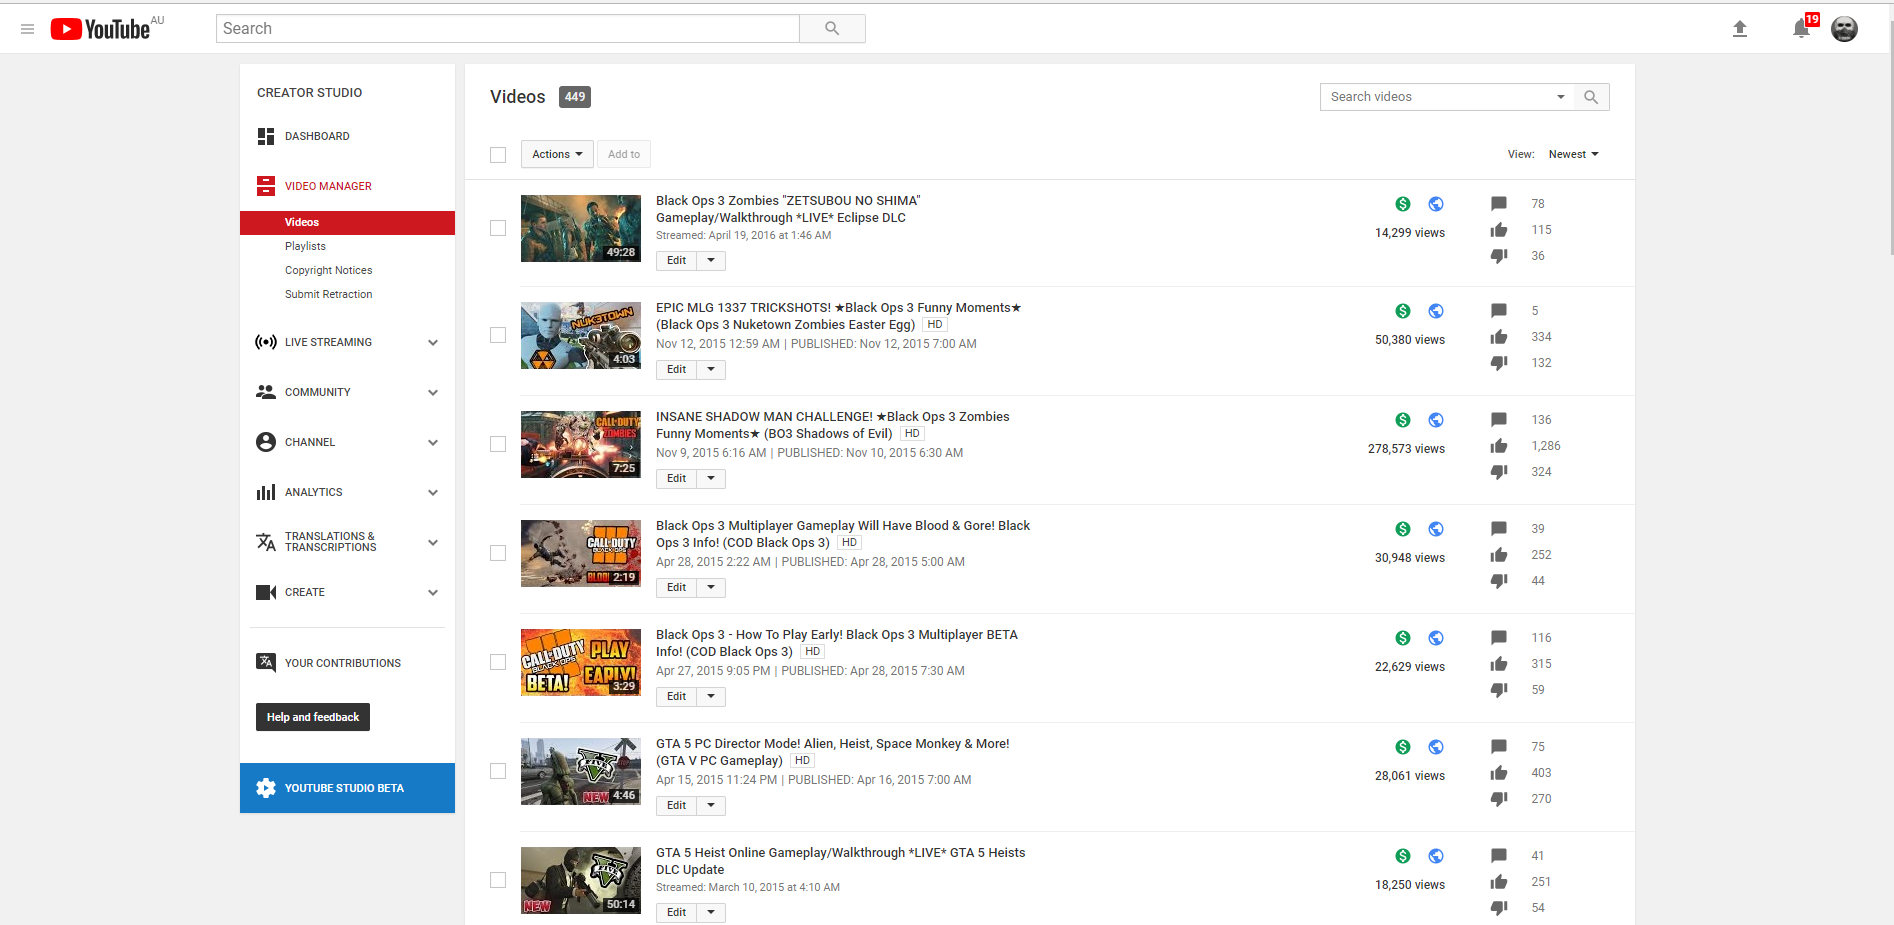Expand the Create section chevron
Viewport: 1894px width, 925px height.
pos(433,592)
